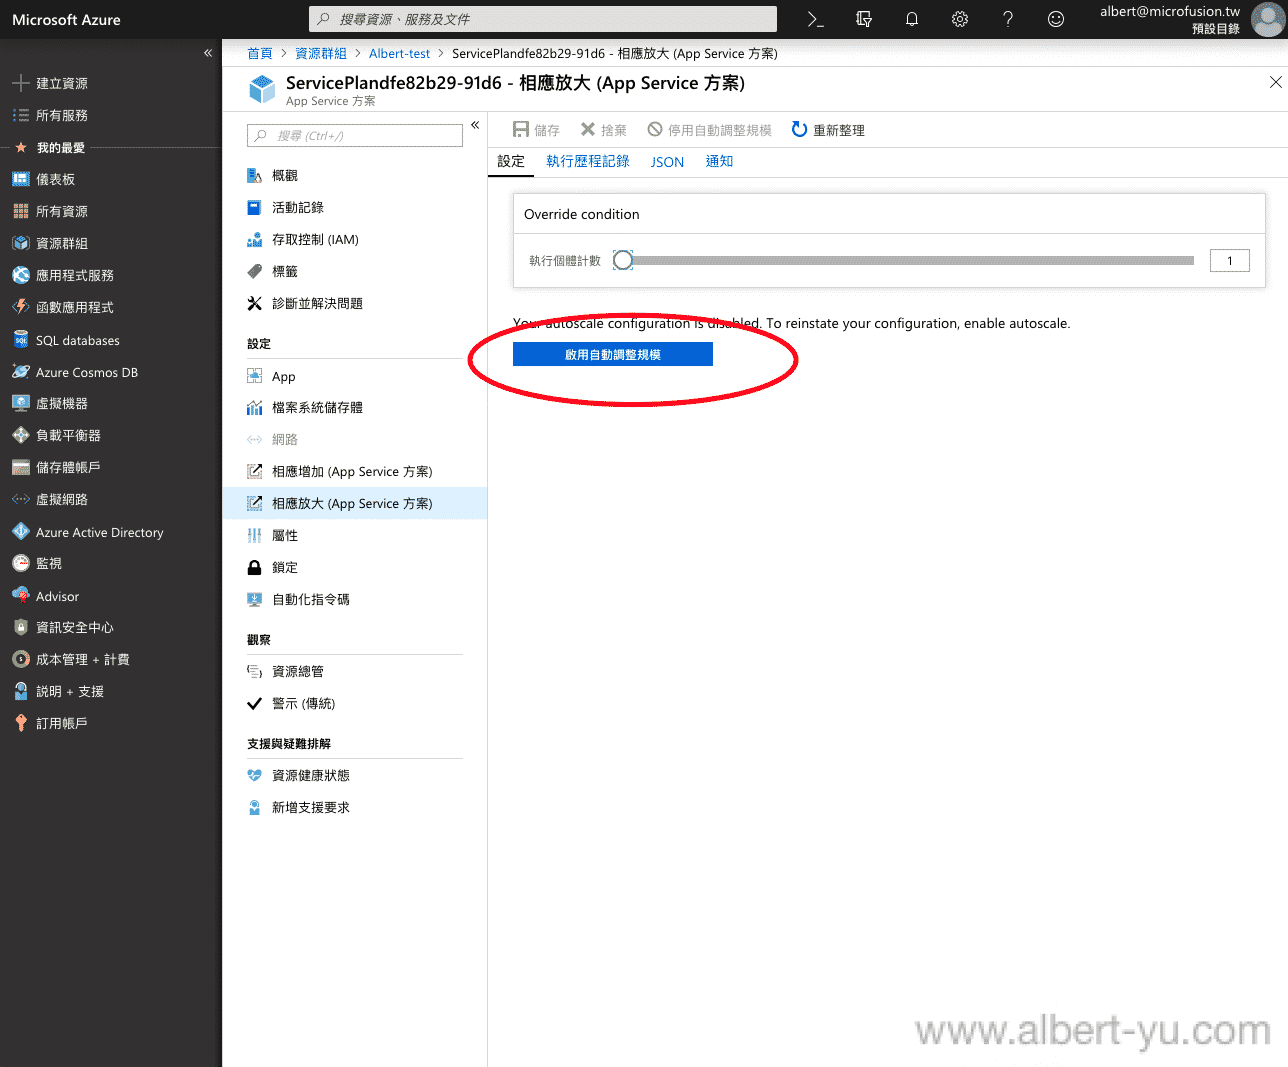Screen dimensions: 1288x1067
Task: Open the Cloud Shell icon in top bar
Action: pyautogui.click(x=815, y=19)
